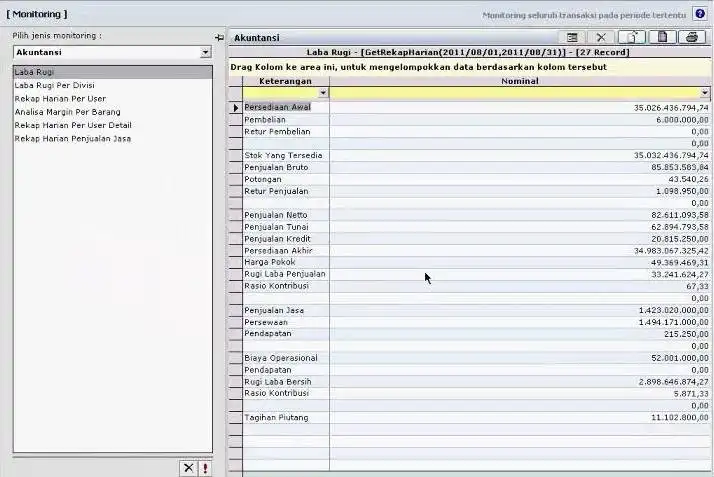Click the yellow group-by drag area banner
714x477 pixels.
point(470,67)
